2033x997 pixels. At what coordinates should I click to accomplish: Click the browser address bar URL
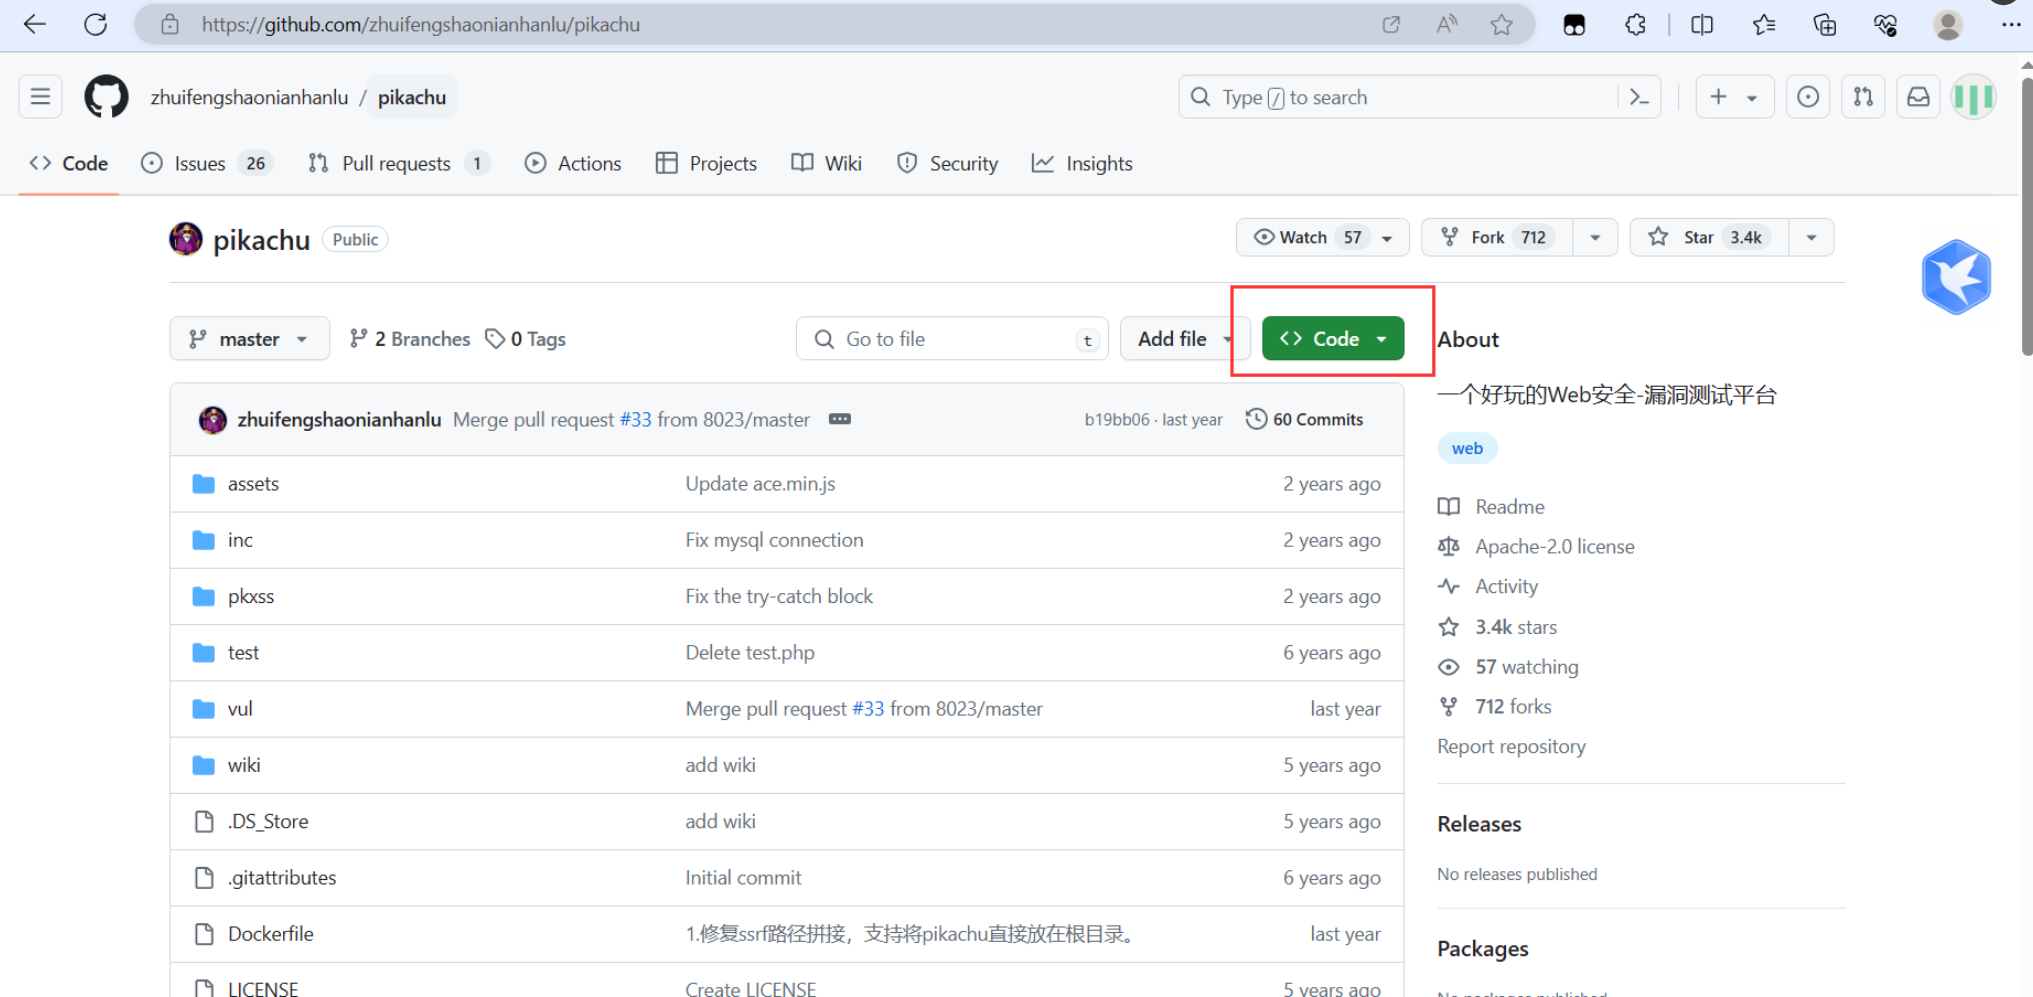(420, 24)
